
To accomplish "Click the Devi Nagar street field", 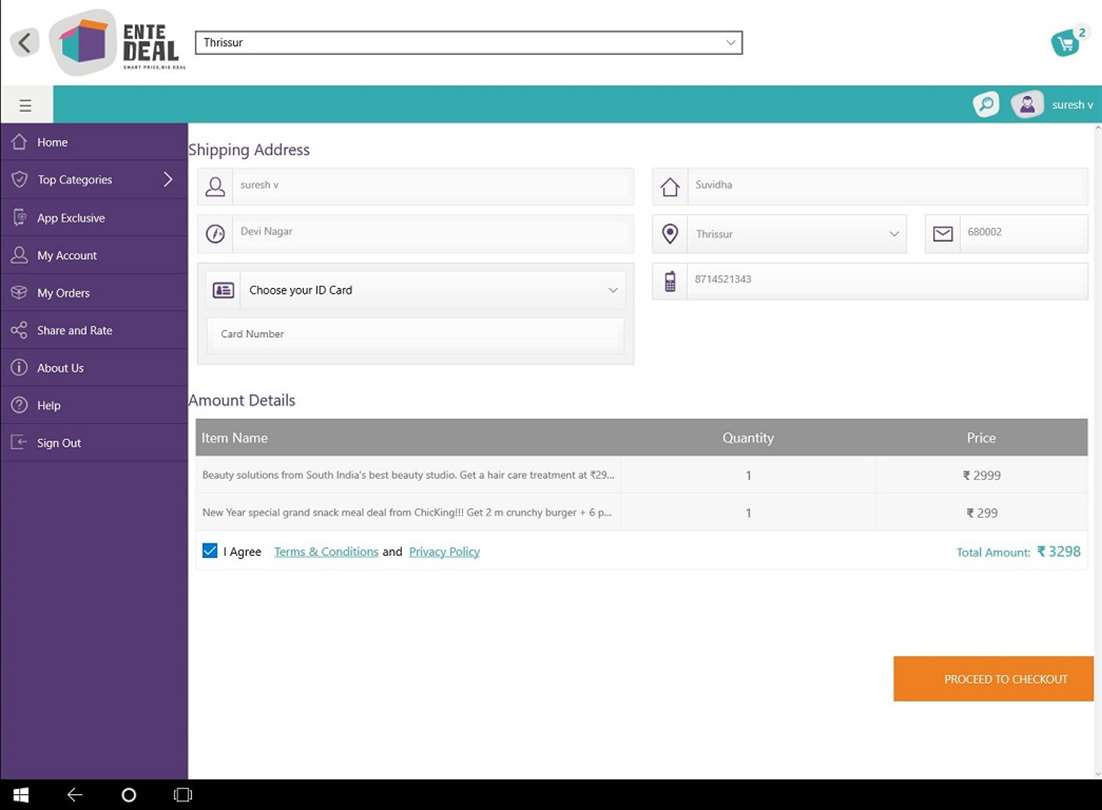I will tap(433, 233).
